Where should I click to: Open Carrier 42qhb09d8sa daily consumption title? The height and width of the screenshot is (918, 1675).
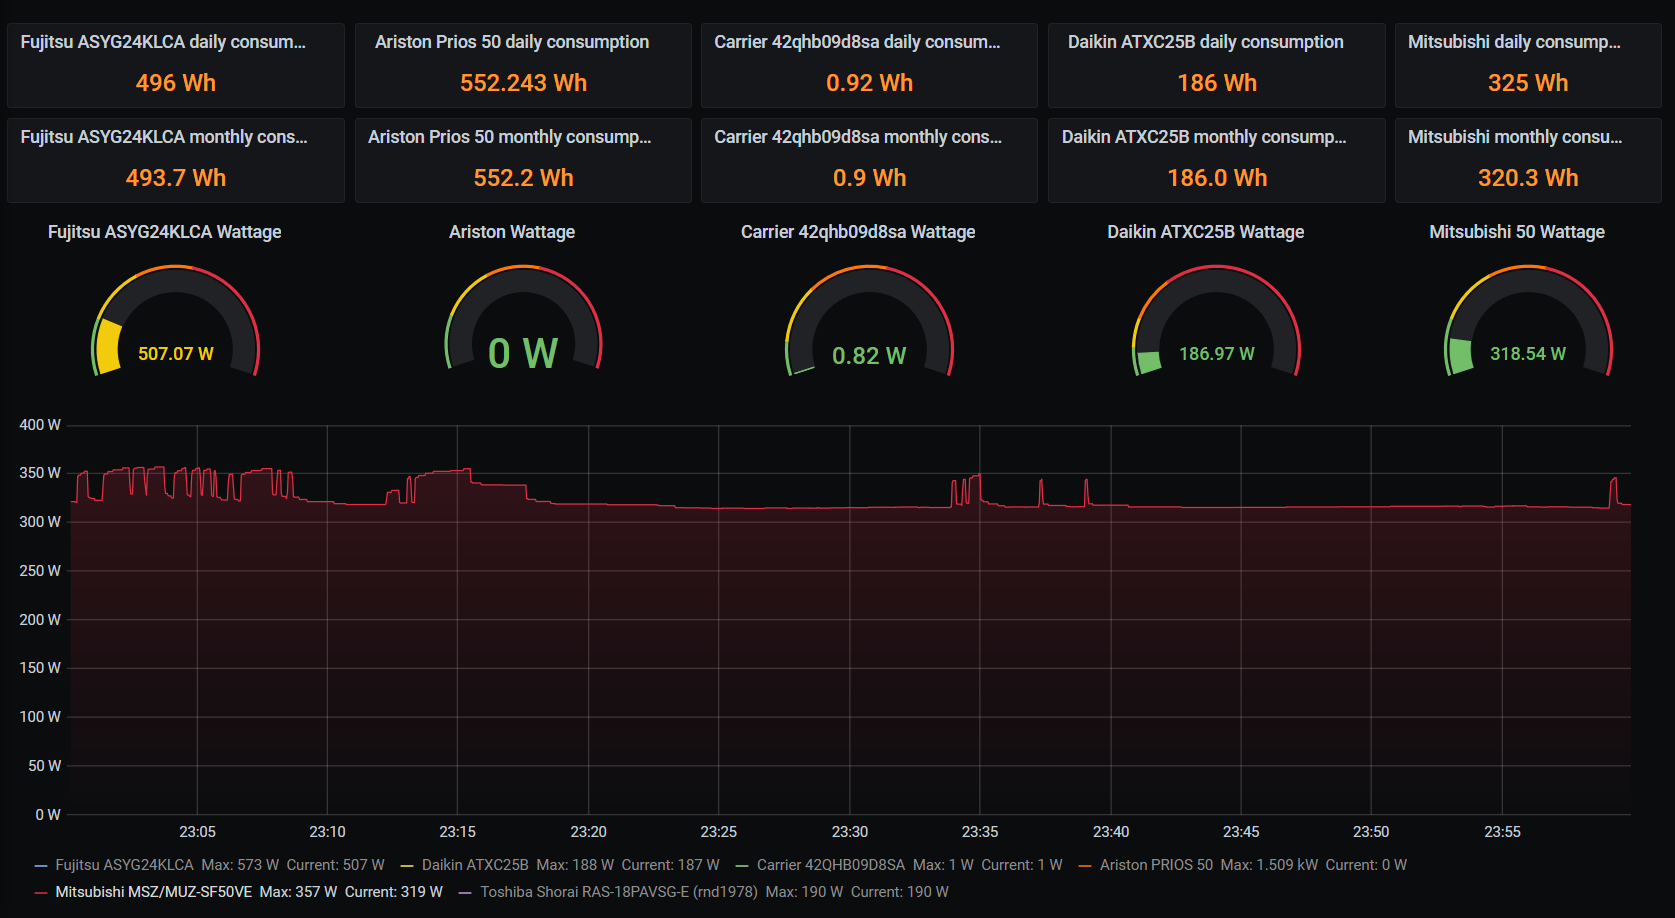[857, 42]
